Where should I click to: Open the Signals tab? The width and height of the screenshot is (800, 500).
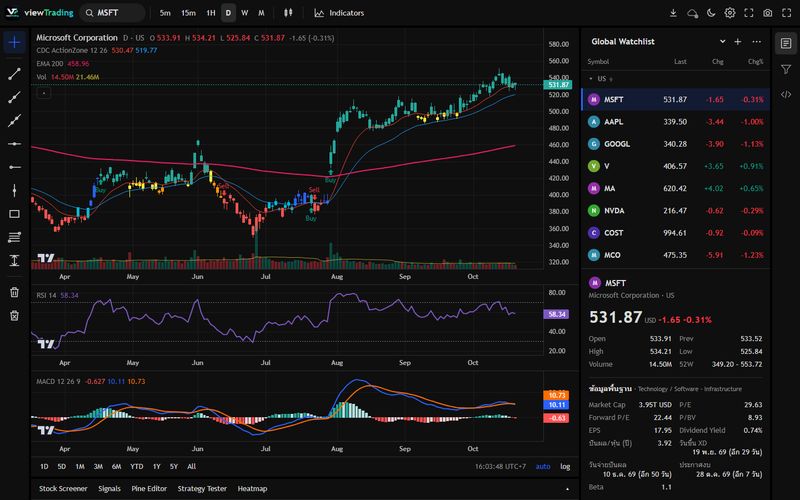pos(109,489)
